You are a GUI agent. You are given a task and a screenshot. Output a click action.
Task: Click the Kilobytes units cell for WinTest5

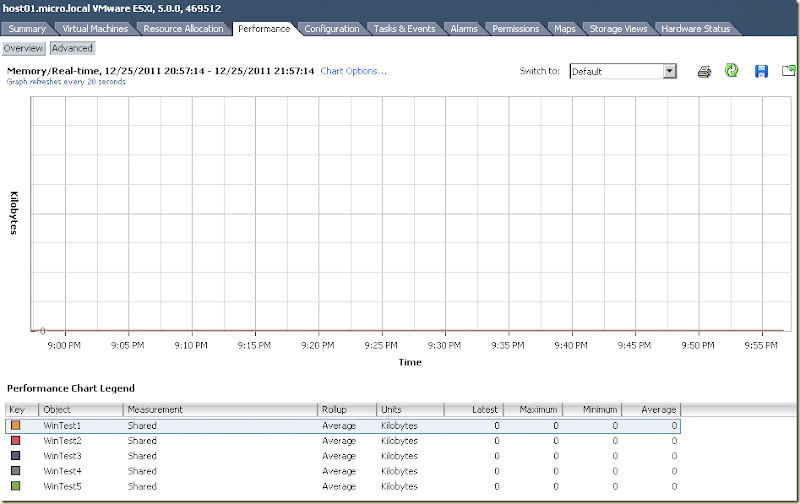tap(399, 487)
